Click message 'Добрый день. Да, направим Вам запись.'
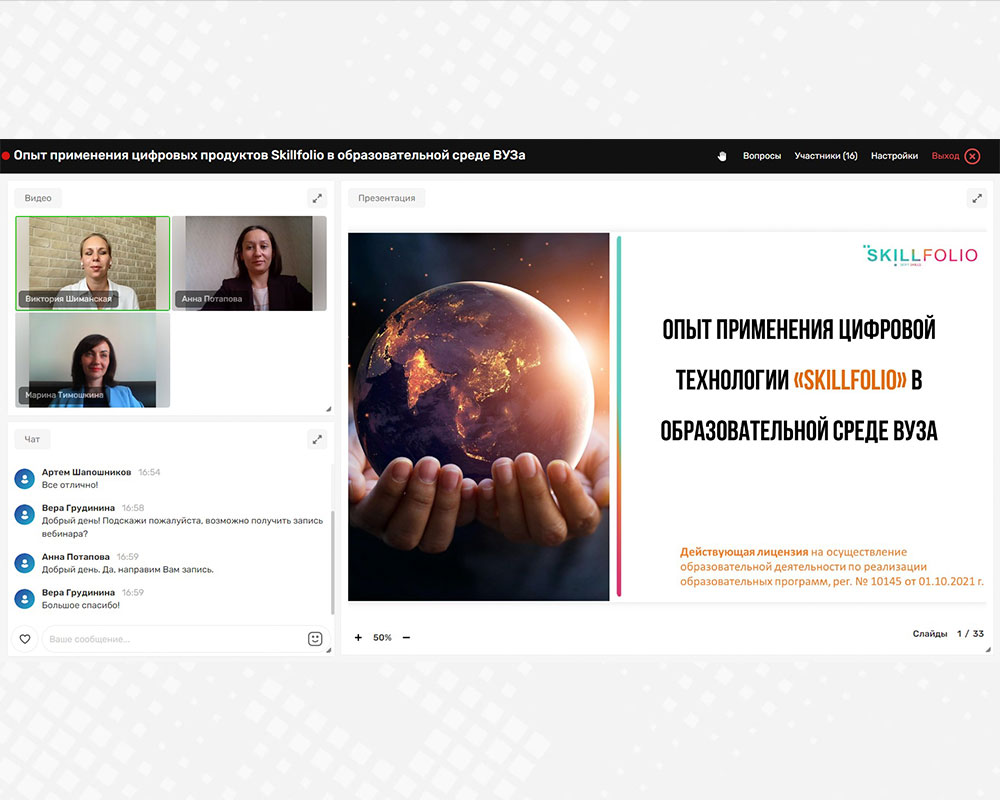 128,569
